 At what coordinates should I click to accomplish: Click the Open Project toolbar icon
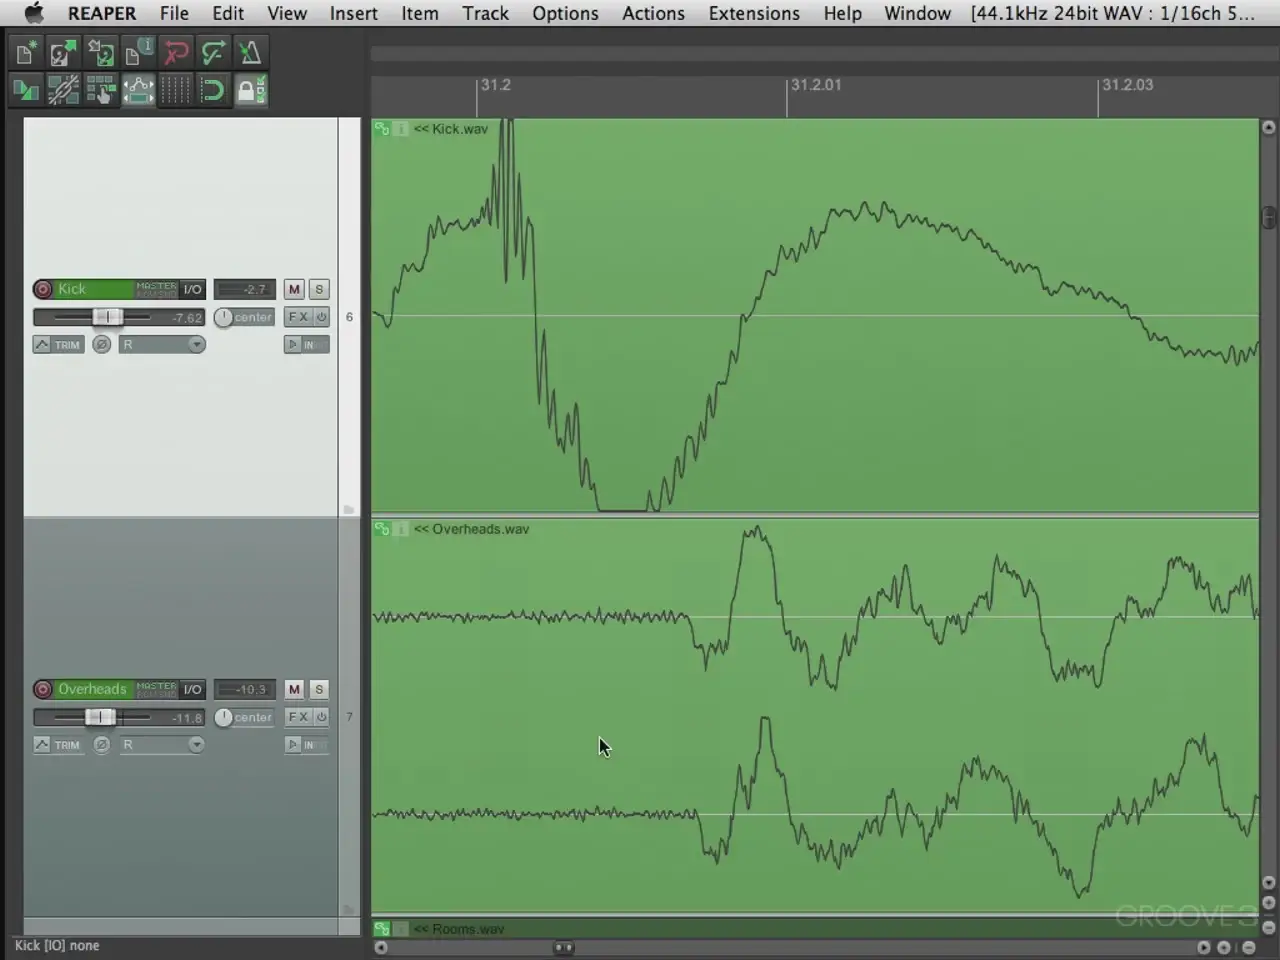pos(63,53)
